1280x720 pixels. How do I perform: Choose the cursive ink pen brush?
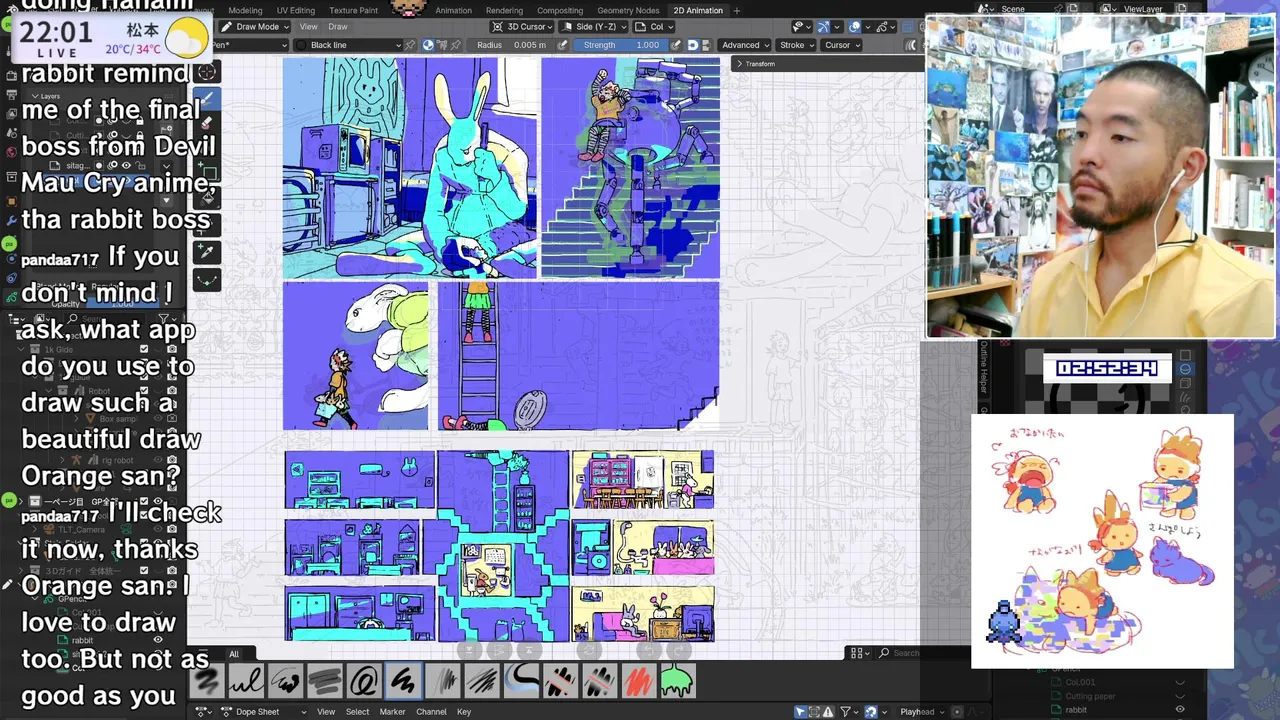click(246, 682)
